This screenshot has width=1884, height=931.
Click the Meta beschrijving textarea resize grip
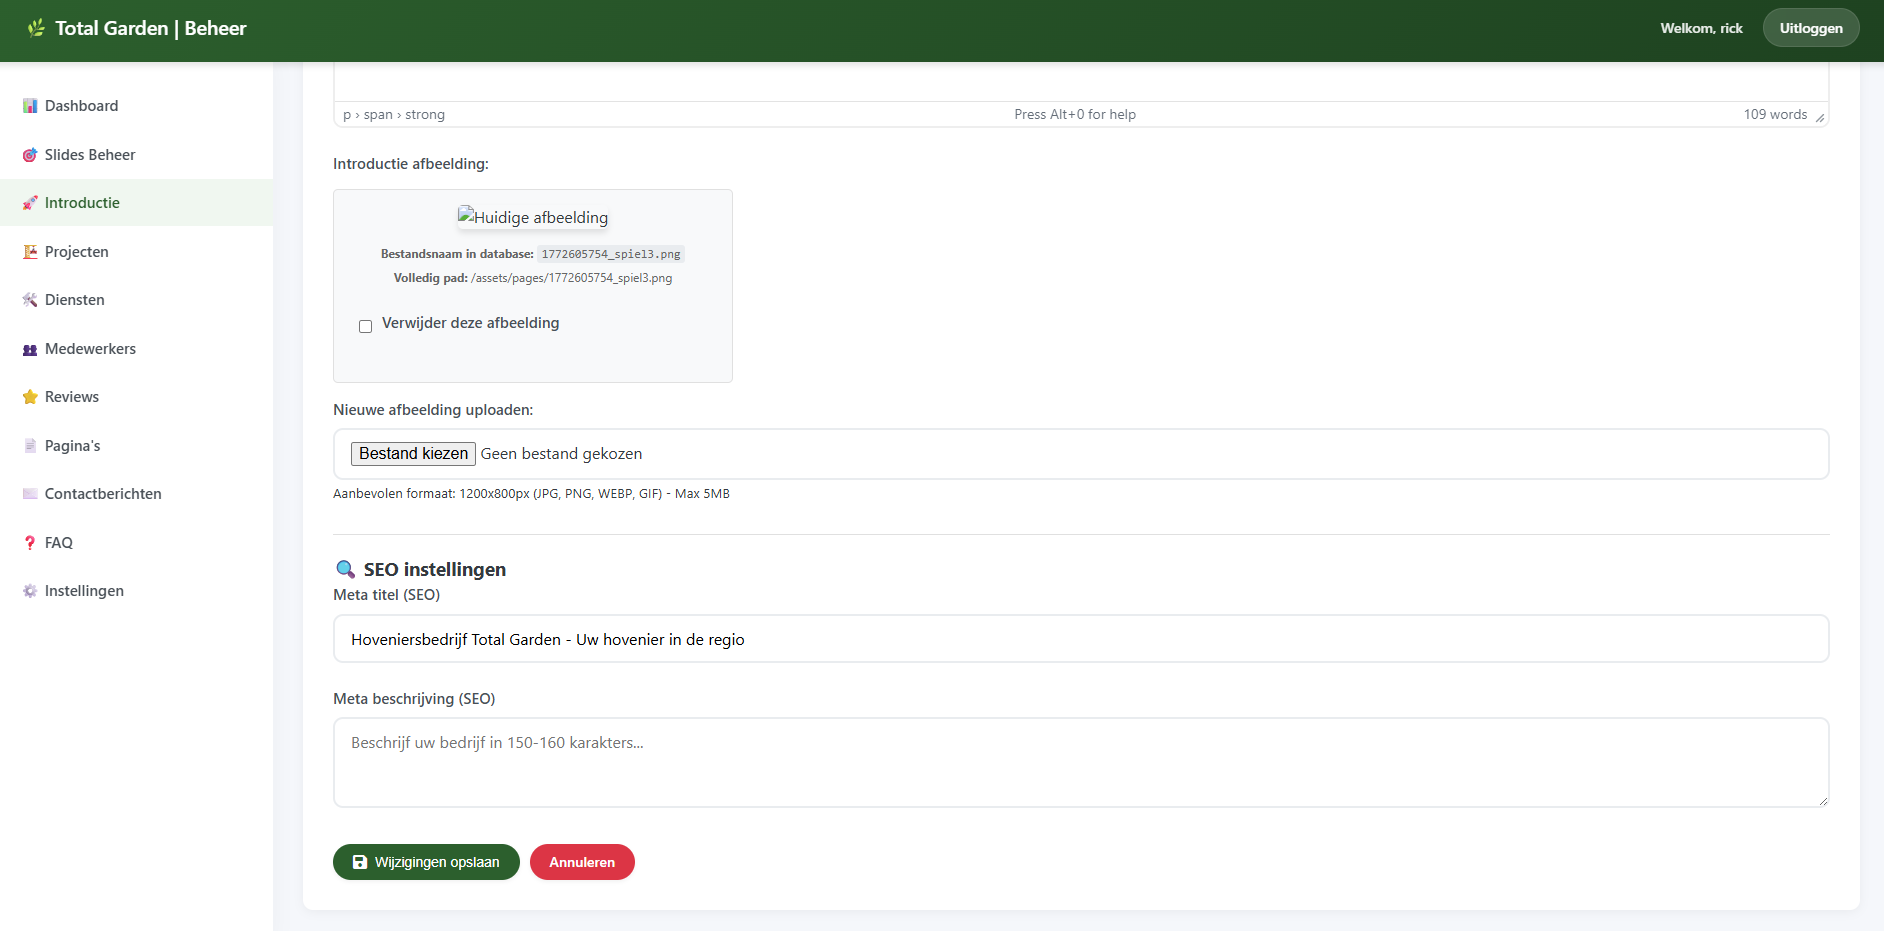(x=1823, y=800)
